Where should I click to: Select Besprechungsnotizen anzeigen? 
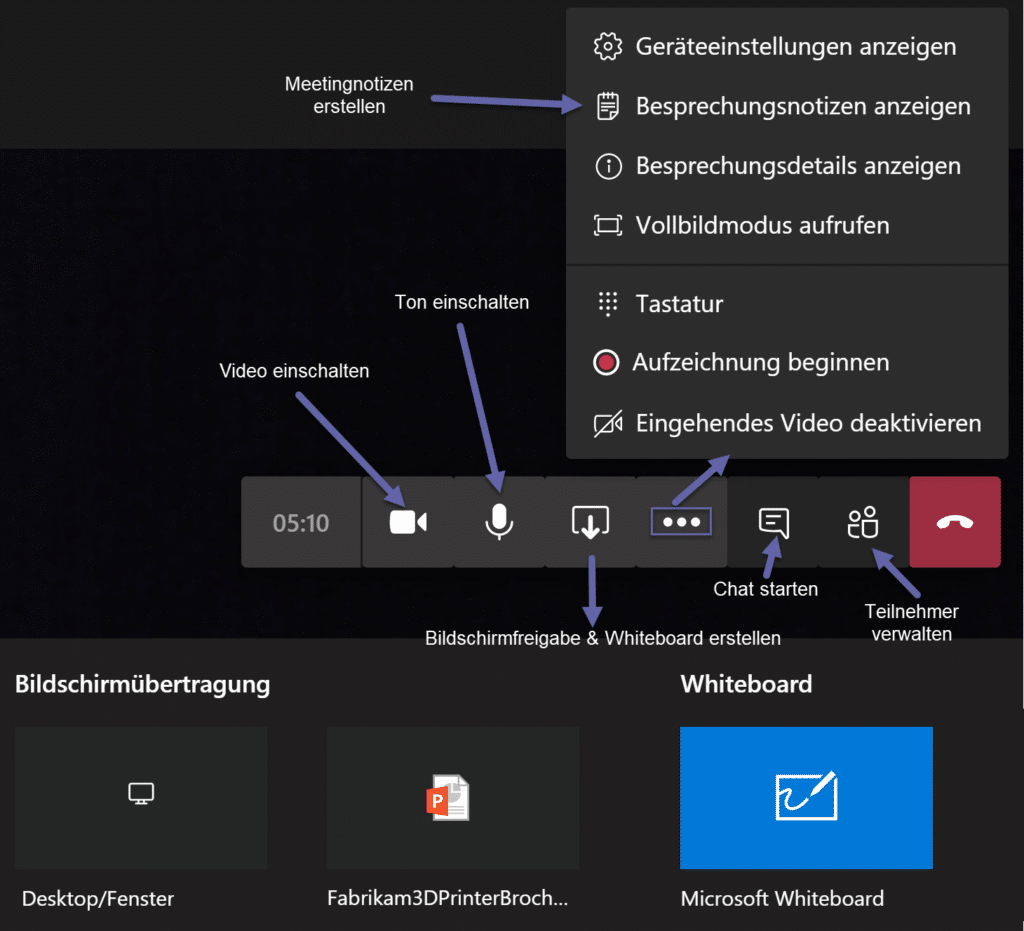tap(802, 106)
